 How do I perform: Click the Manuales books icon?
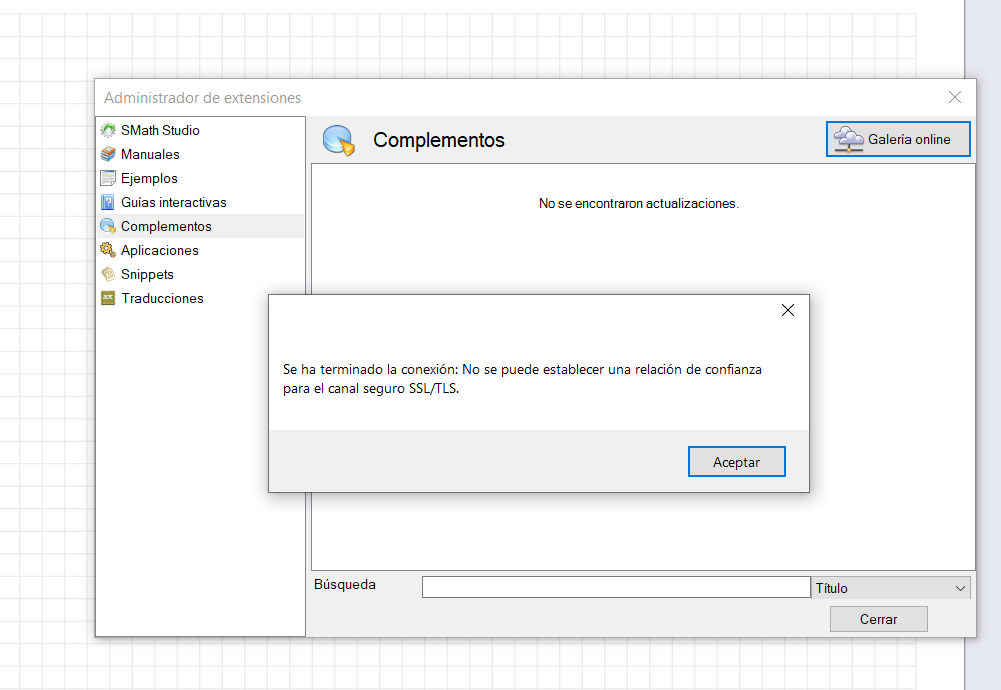pos(108,154)
